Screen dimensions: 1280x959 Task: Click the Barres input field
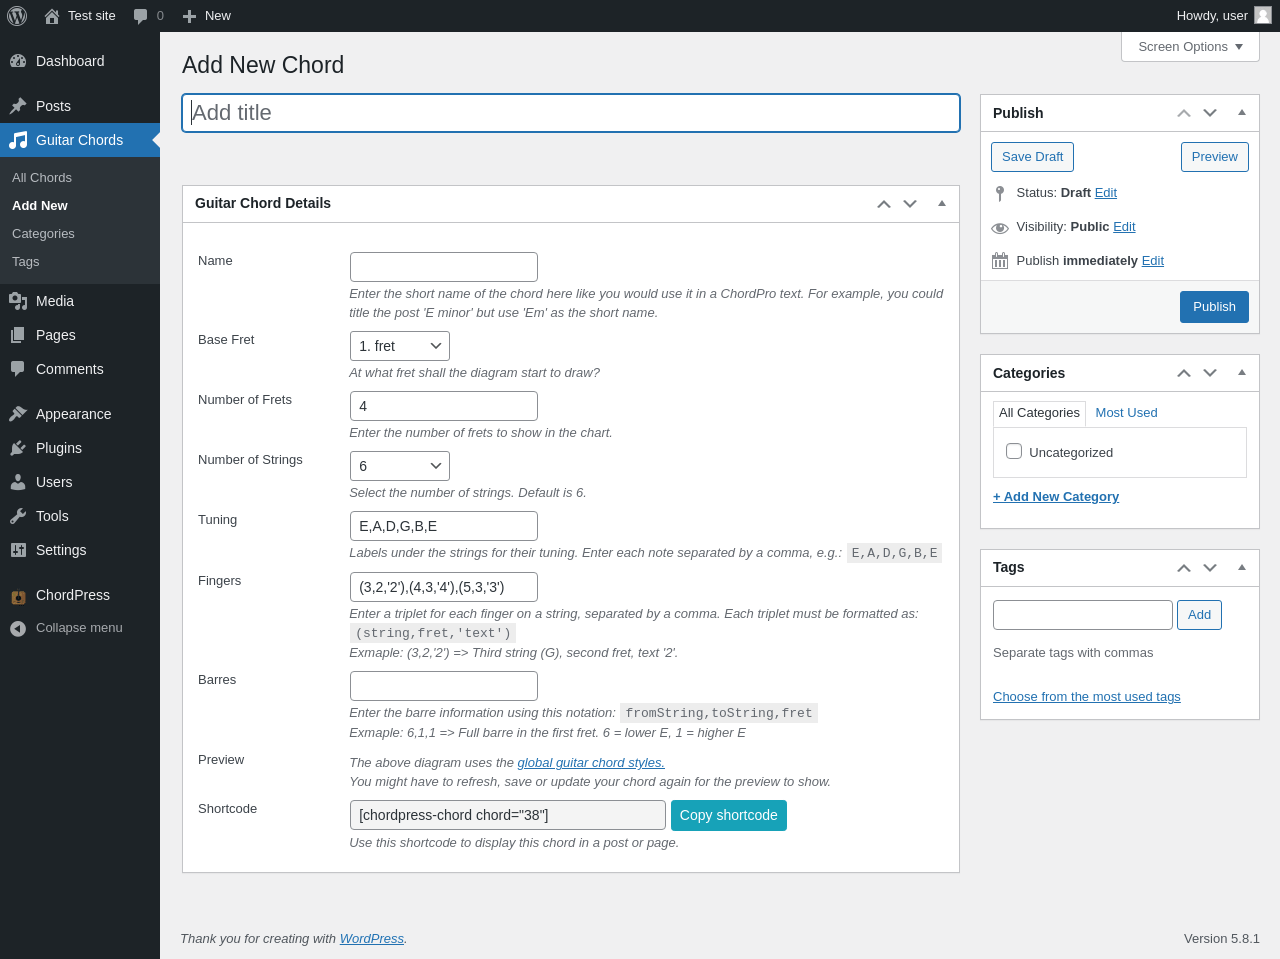click(444, 686)
